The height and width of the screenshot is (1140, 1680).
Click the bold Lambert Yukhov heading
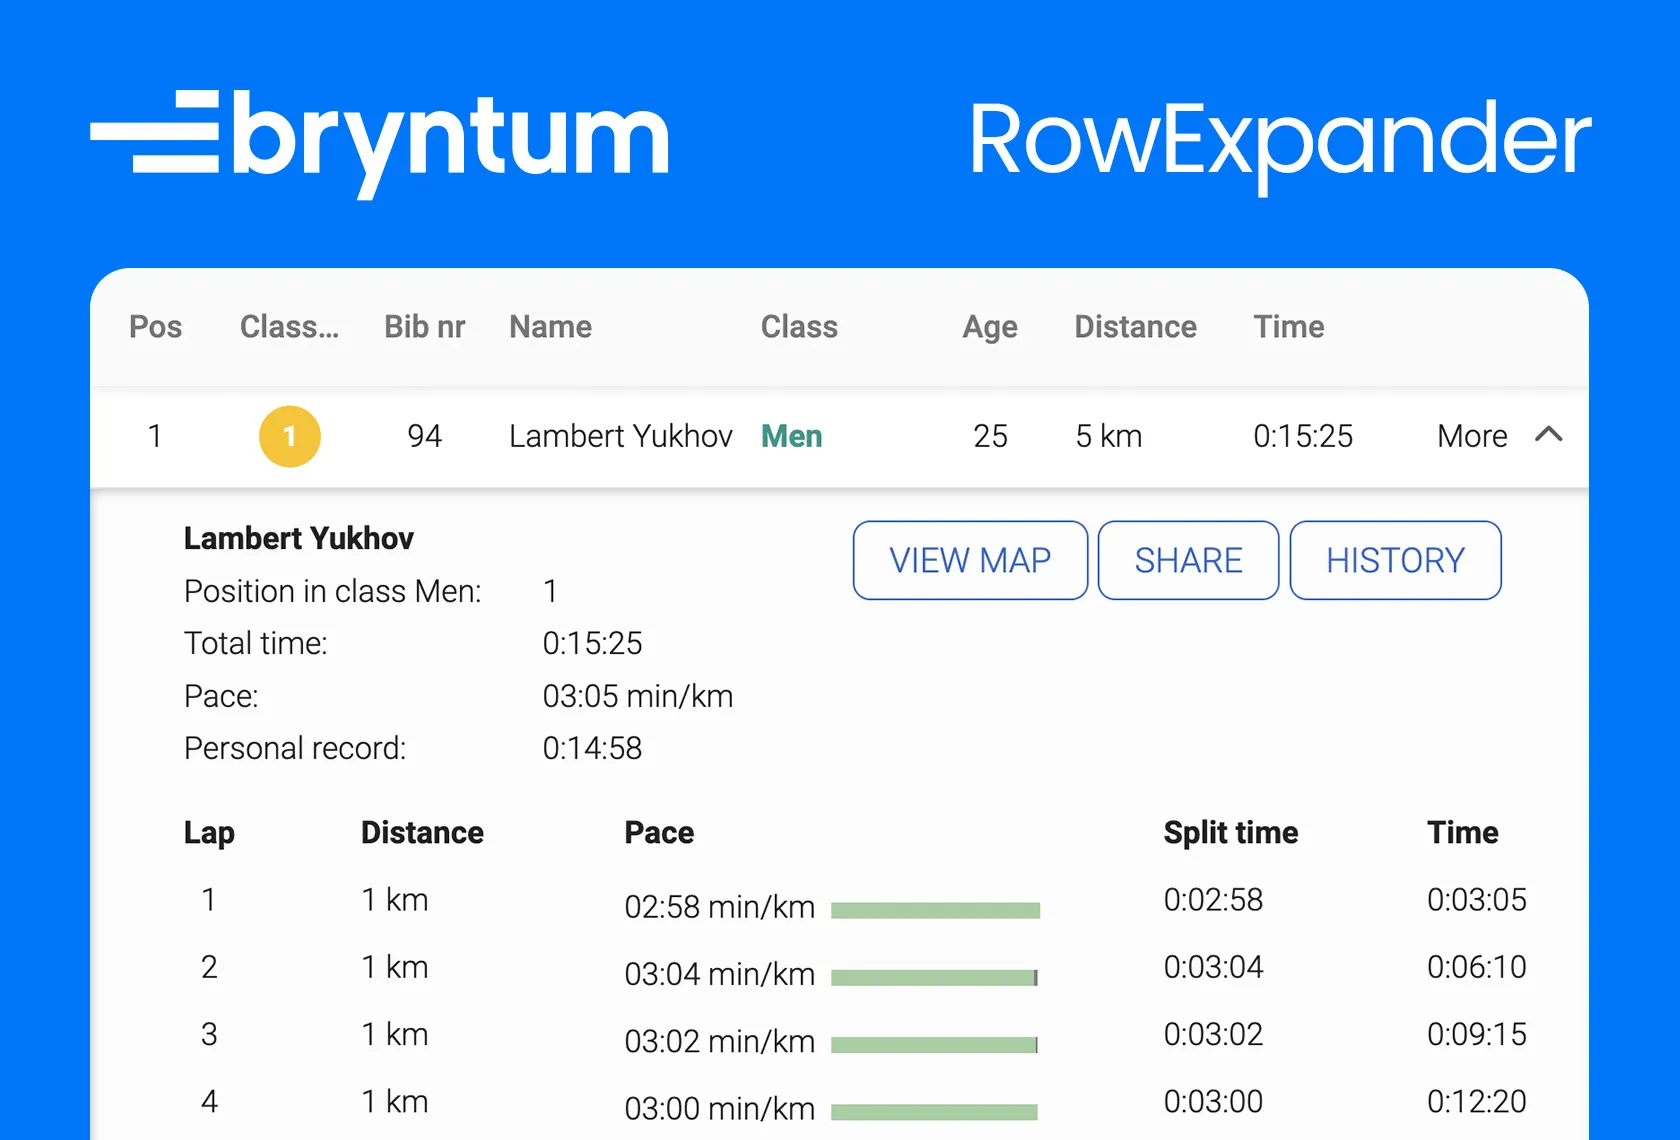coord(298,538)
